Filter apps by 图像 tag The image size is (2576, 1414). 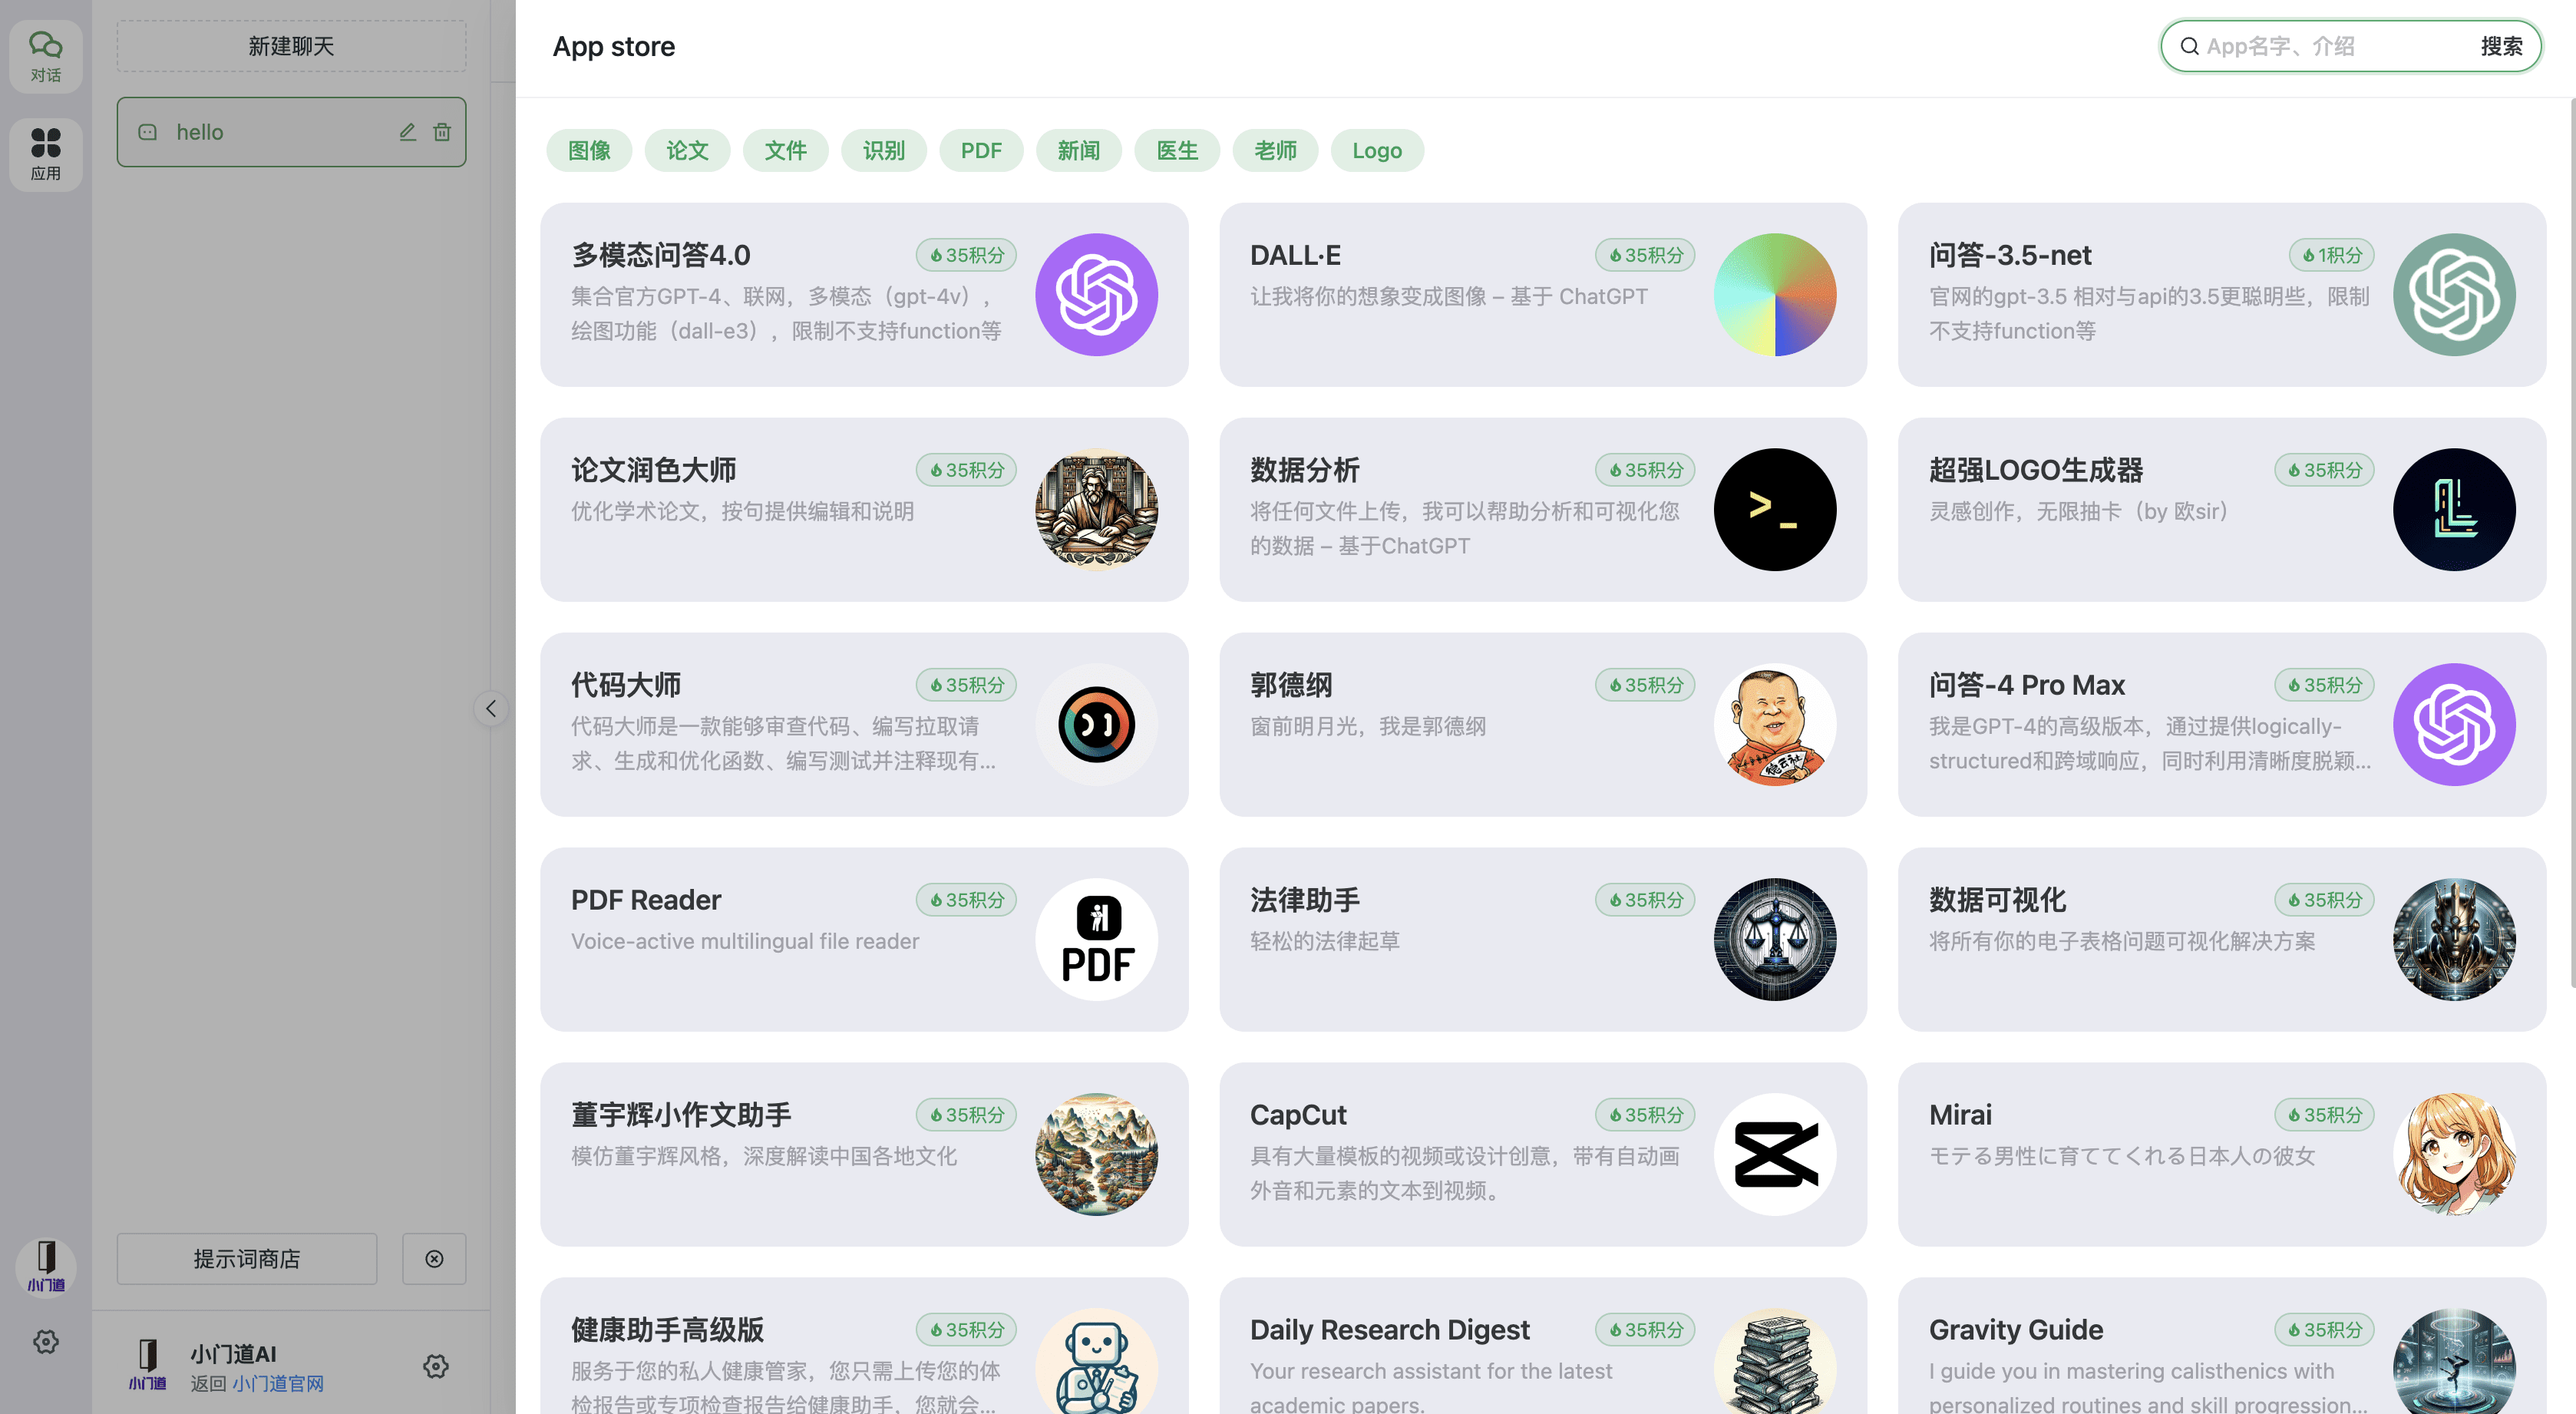pyautogui.click(x=589, y=151)
